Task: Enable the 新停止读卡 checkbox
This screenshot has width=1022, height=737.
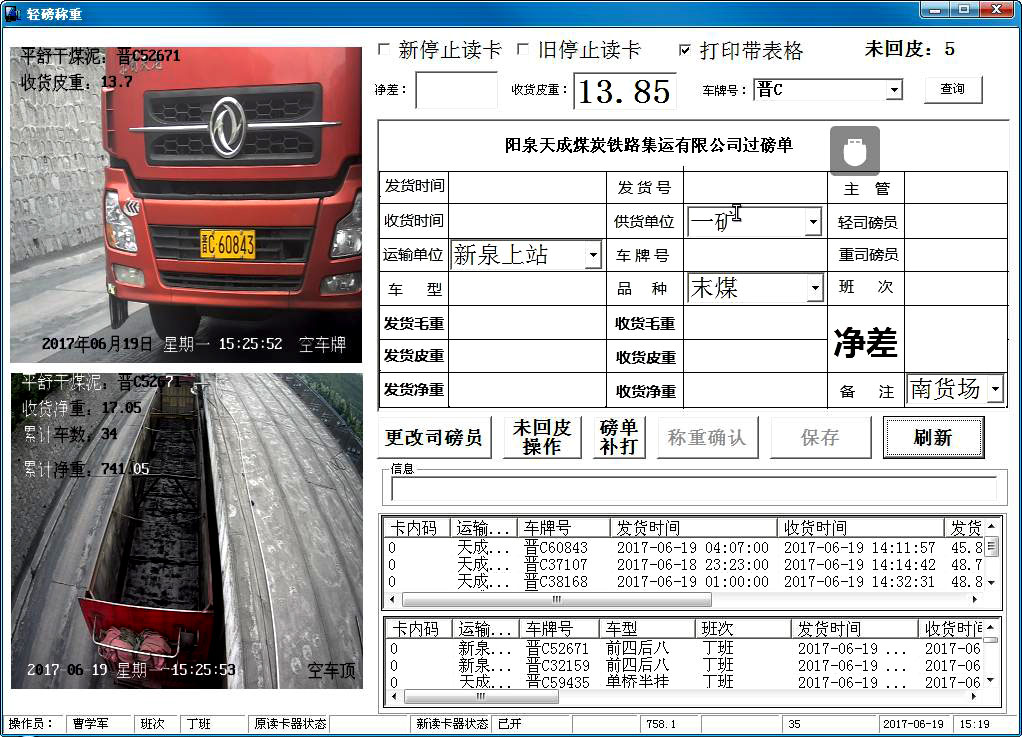Action: pos(384,50)
